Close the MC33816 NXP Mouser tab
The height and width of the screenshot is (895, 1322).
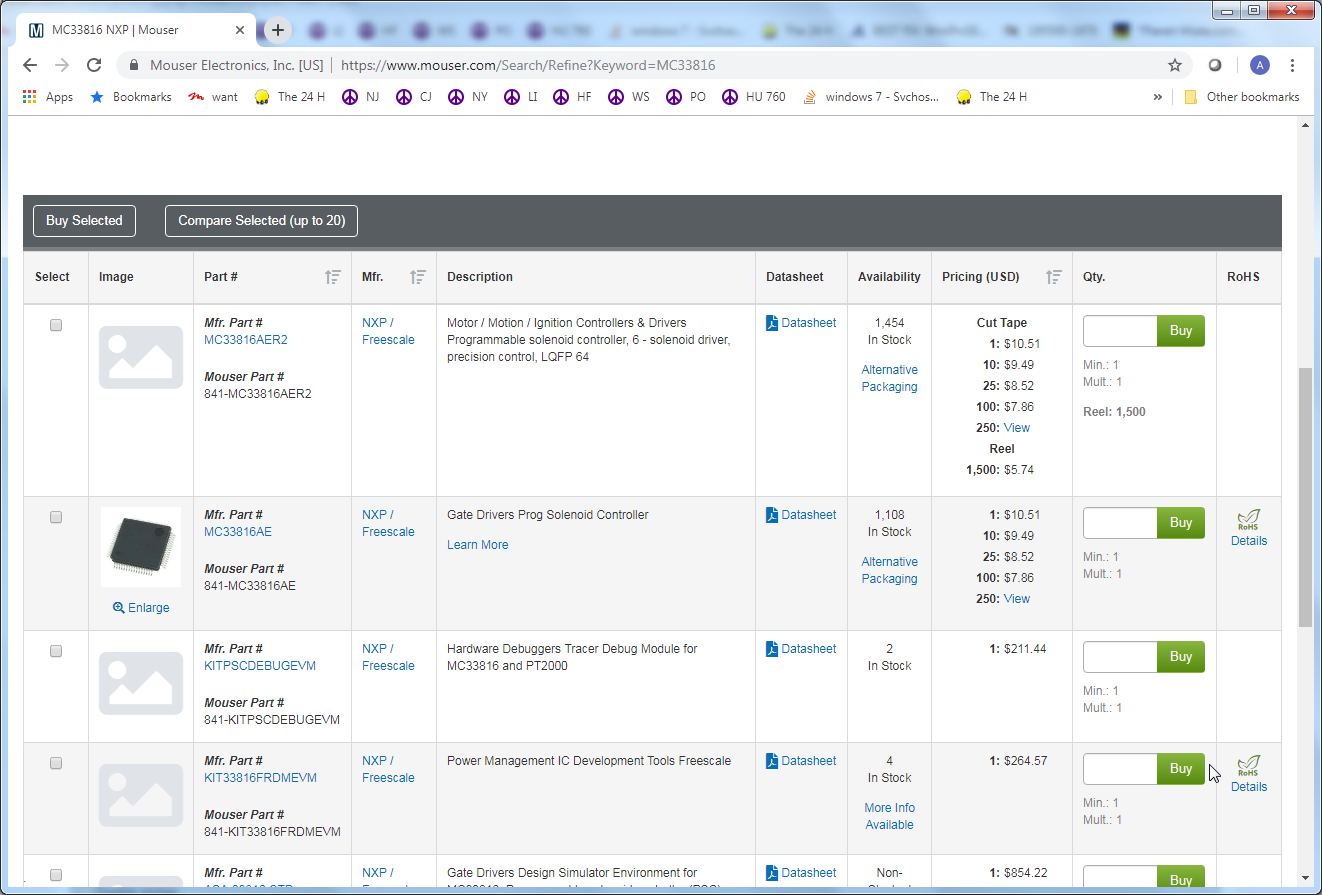pos(240,30)
